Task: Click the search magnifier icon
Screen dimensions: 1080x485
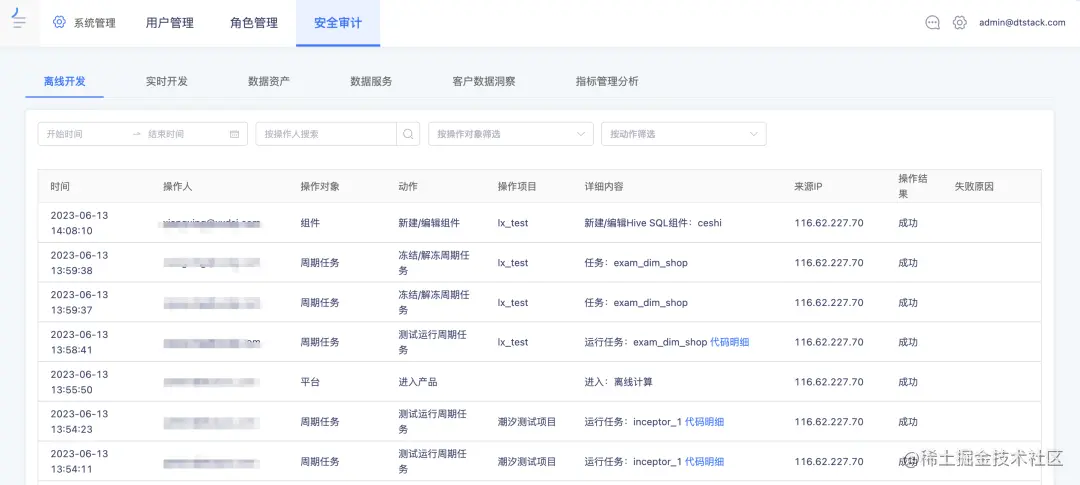Action: tap(408, 134)
